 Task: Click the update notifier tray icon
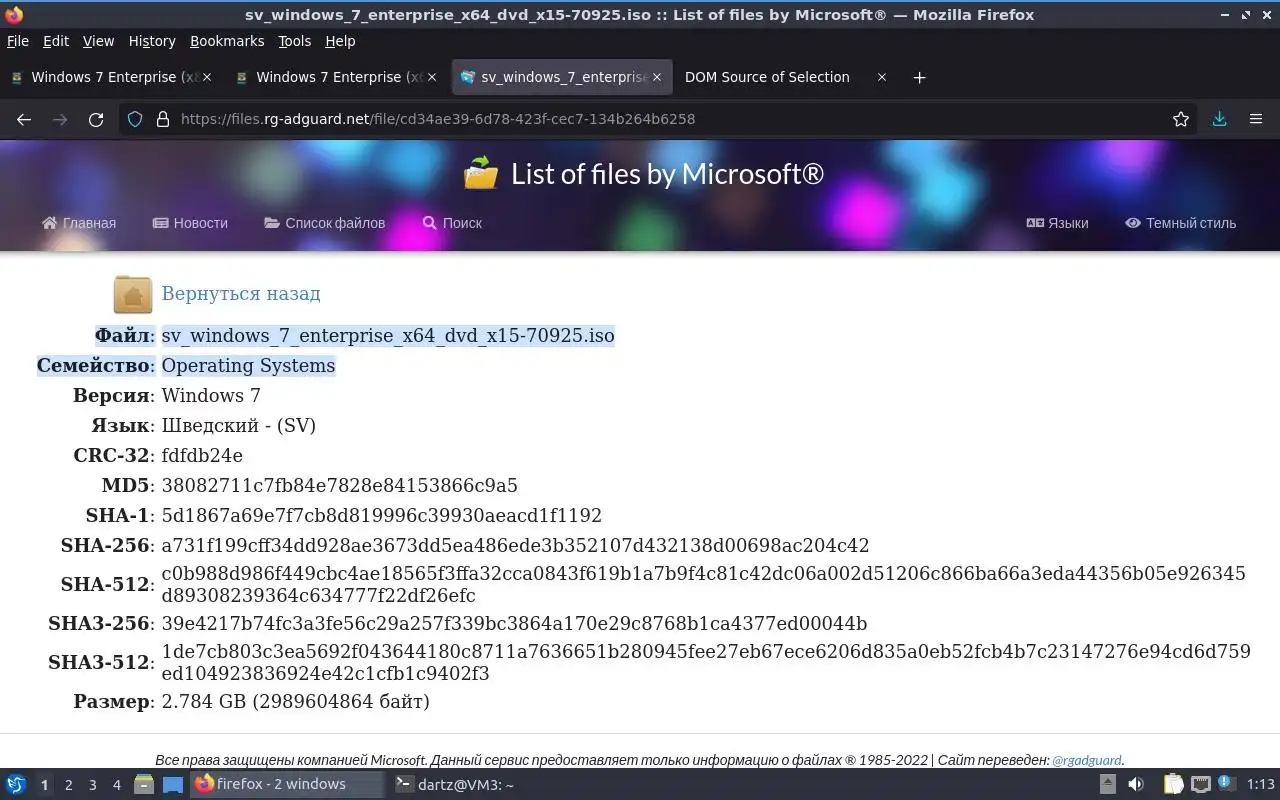(1225, 783)
